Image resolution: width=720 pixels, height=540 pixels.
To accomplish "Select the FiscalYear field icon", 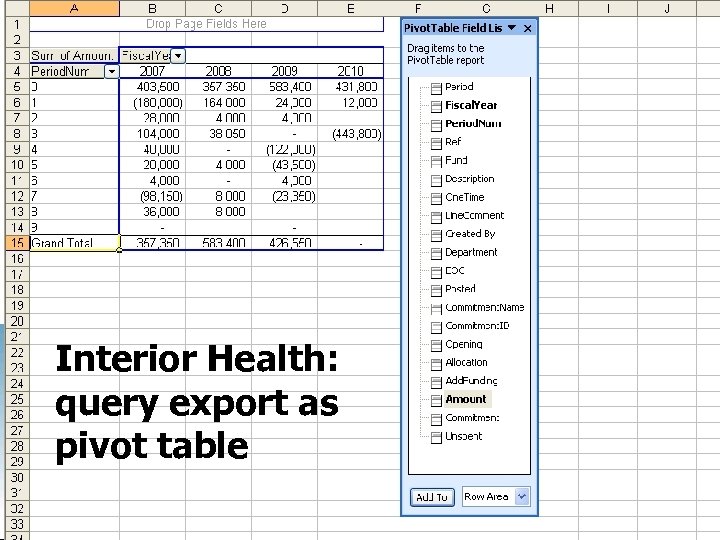I will (x=436, y=107).
